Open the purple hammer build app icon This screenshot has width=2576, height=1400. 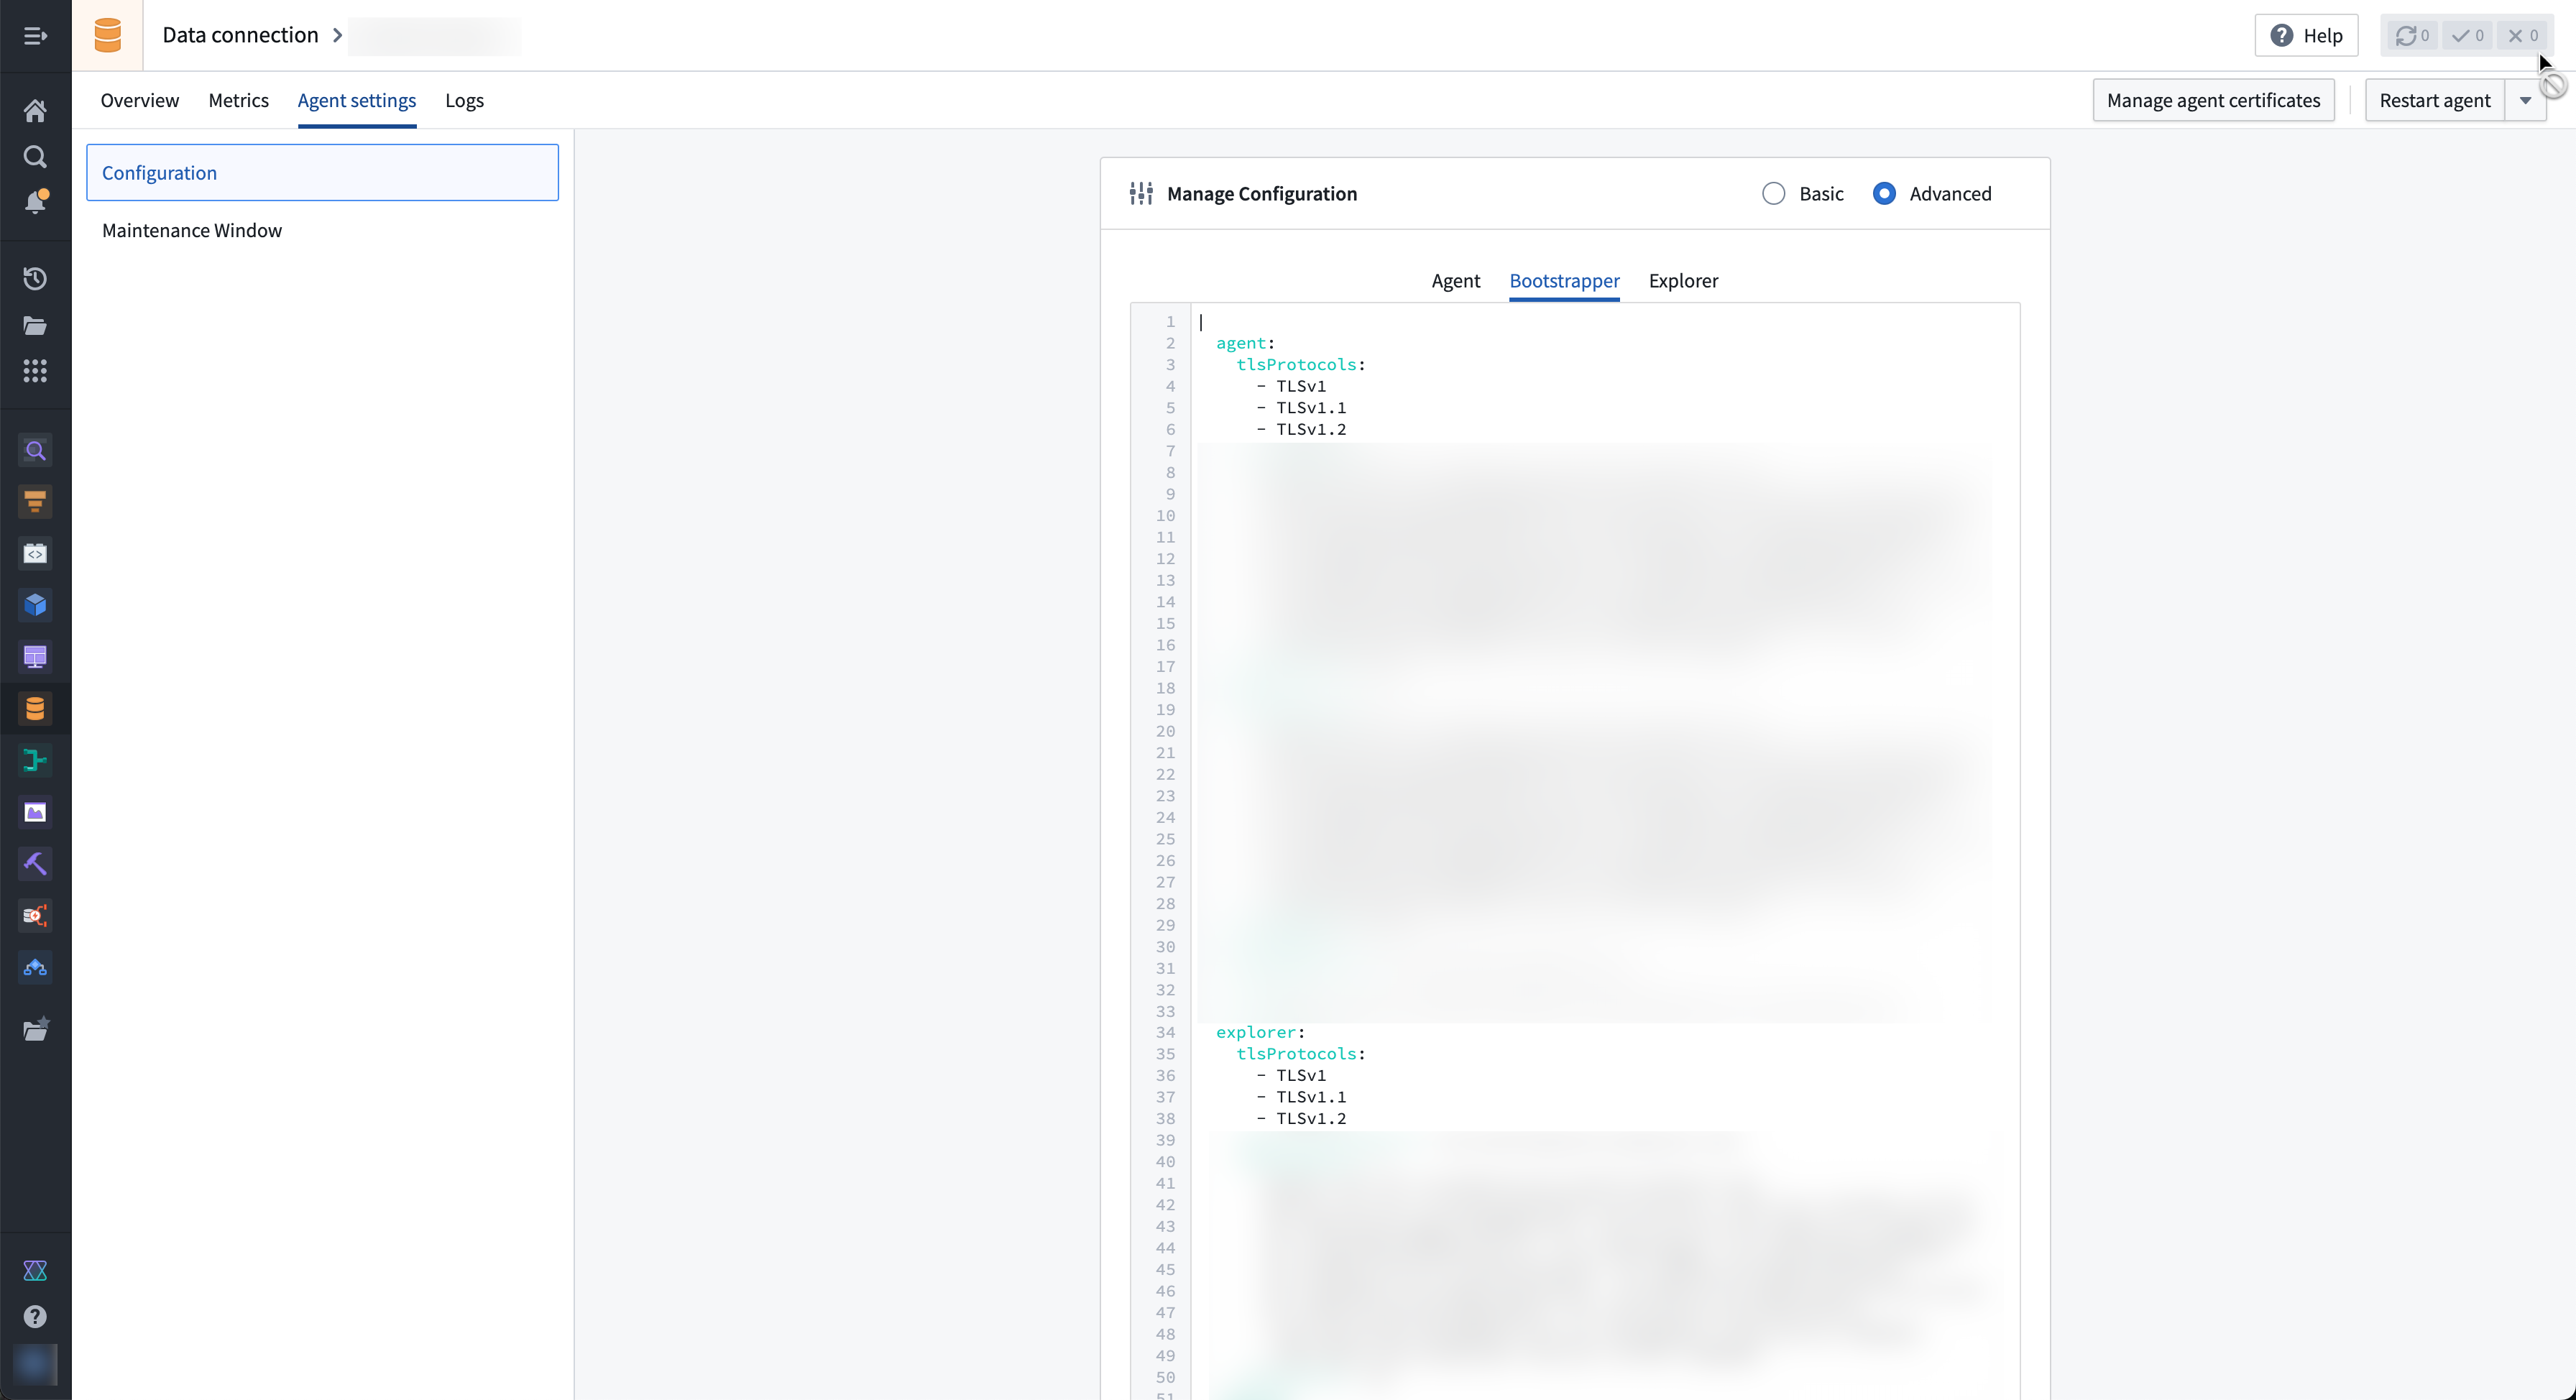[35, 864]
